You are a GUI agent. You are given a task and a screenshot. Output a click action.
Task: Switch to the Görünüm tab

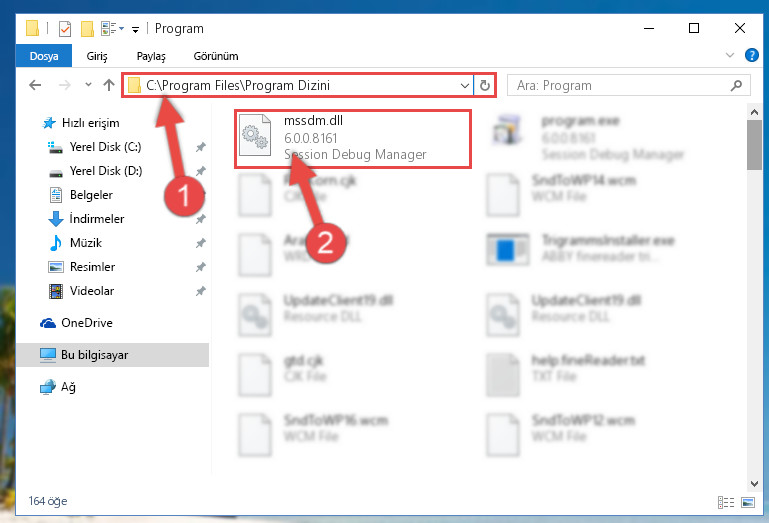pos(216,56)
